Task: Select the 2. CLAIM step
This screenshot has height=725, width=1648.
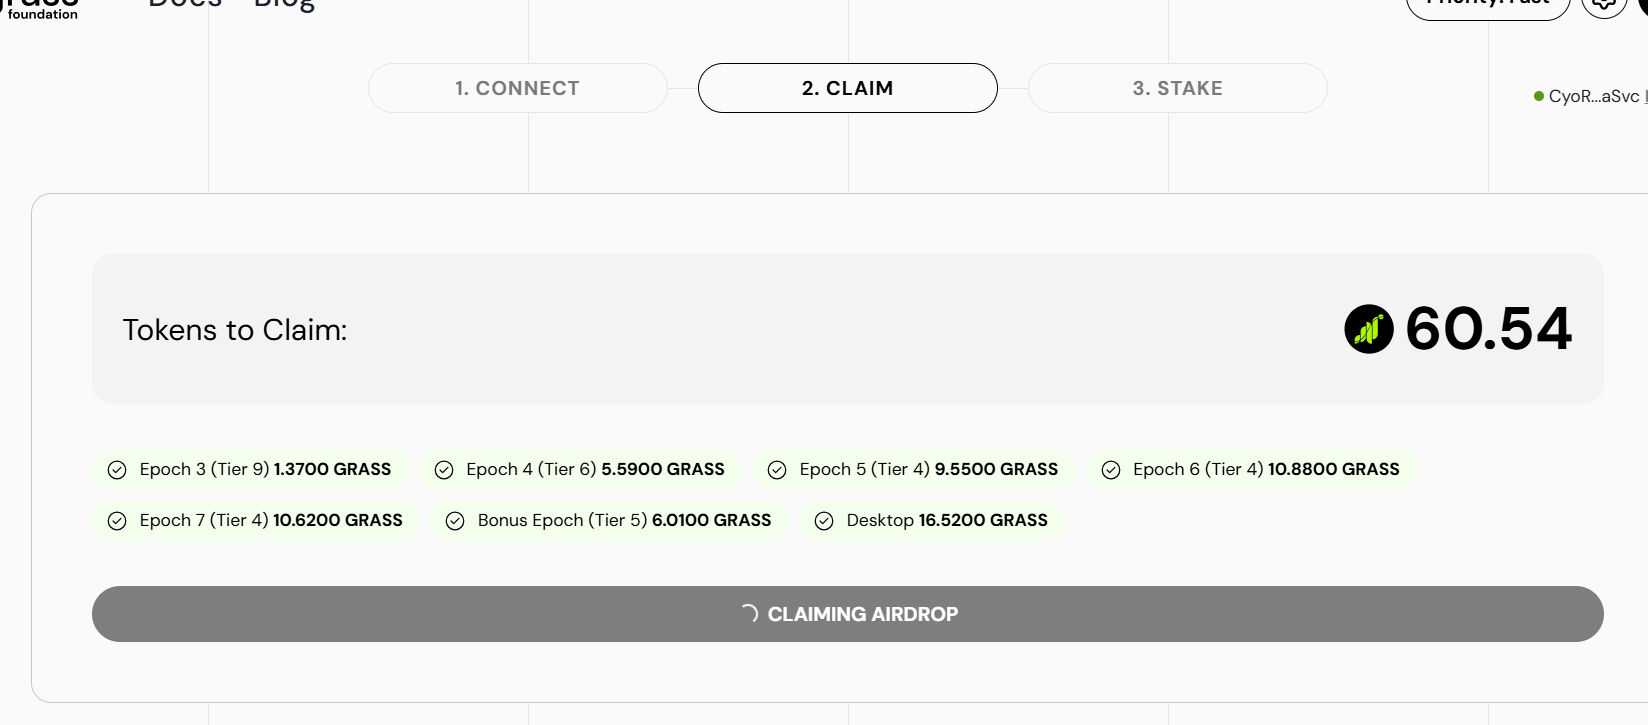Action: coord(848,88)
